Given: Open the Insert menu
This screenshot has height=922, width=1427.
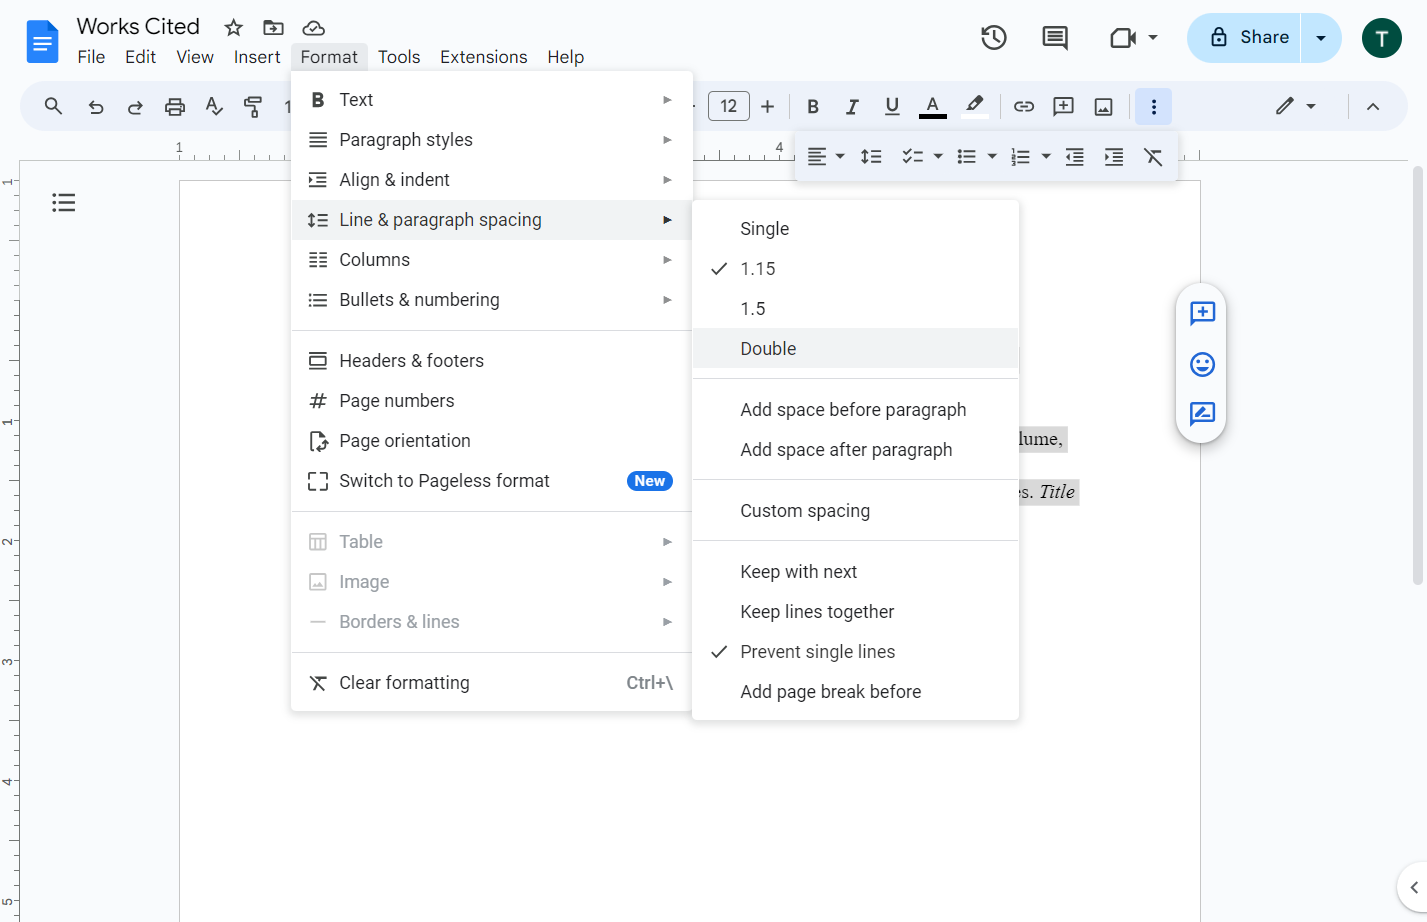Looking at the screenshot, I should coord(257,57).
